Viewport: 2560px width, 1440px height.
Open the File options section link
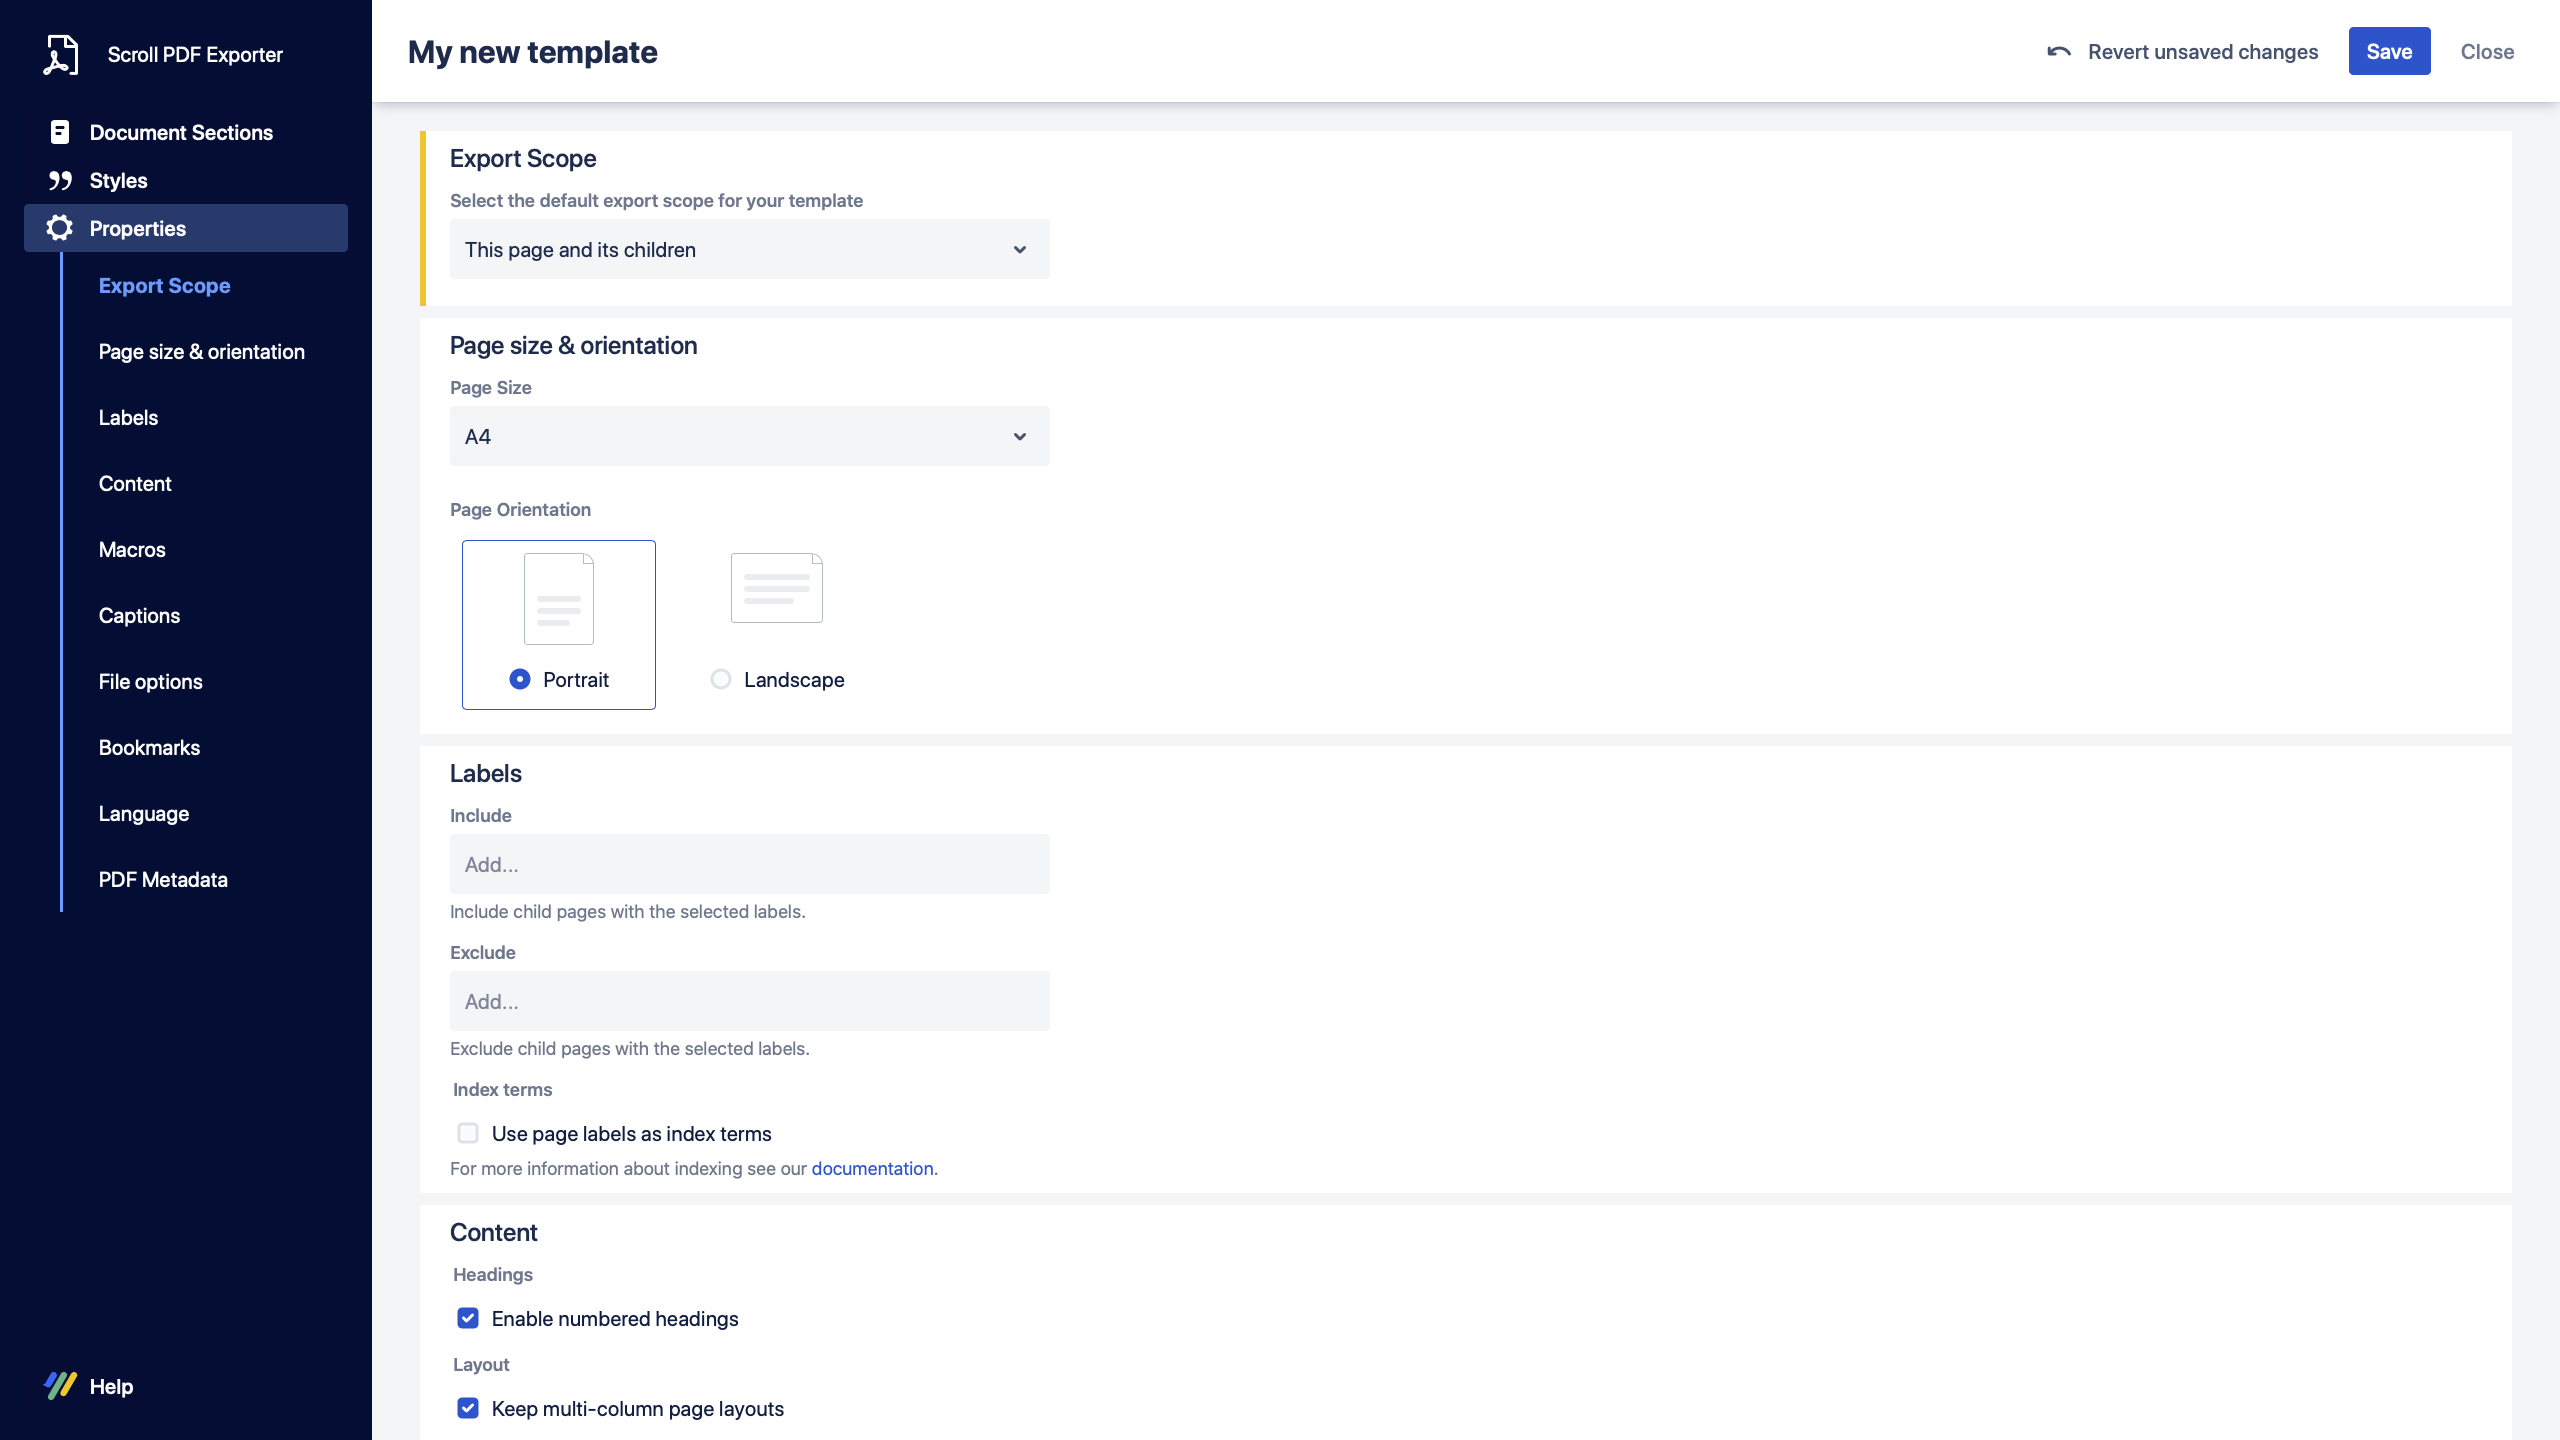coord(150,682)
